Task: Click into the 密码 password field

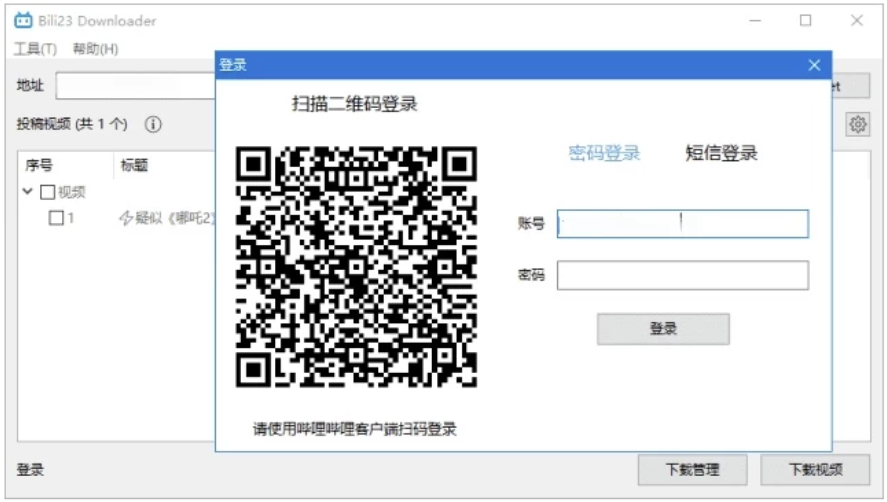Action: (682, 275)
